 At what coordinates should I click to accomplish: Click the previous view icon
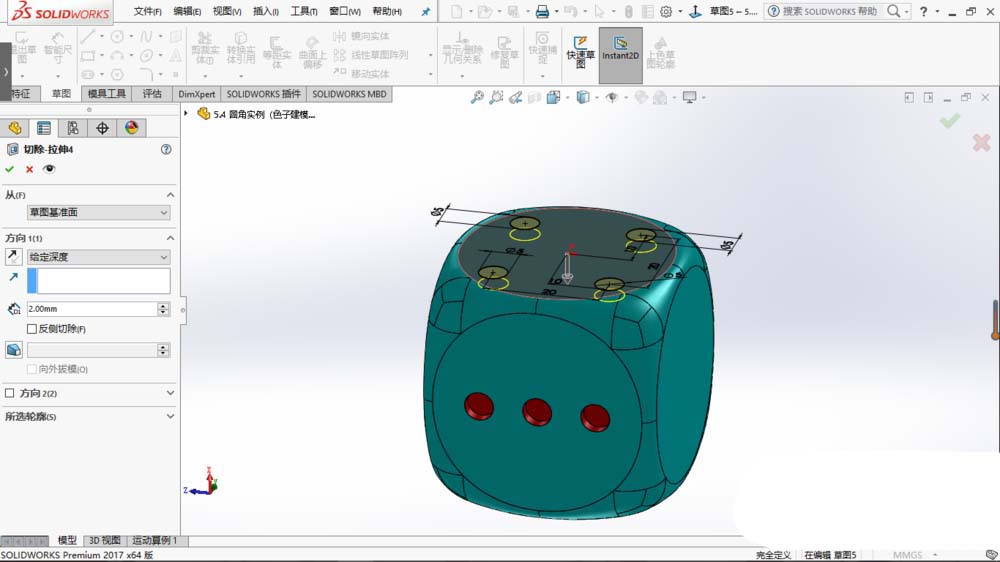(515, 98)
